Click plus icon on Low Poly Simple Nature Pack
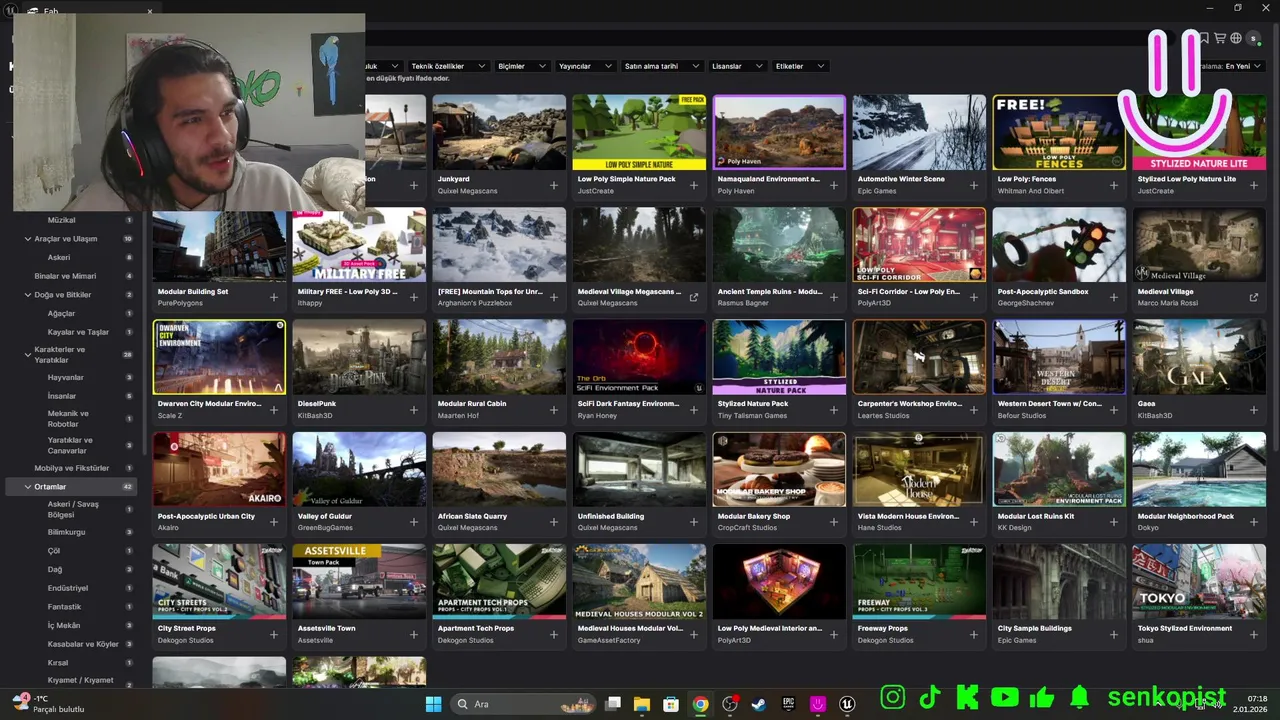The width and height of the screenshot is (1280, 720). click(x=694, y=185)
